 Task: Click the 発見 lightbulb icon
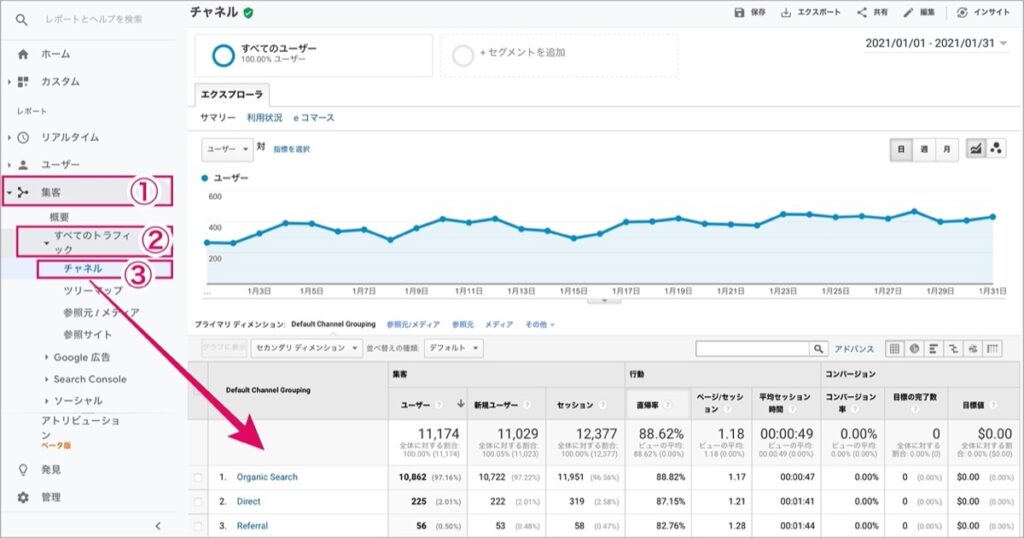[x=23, y=469]
